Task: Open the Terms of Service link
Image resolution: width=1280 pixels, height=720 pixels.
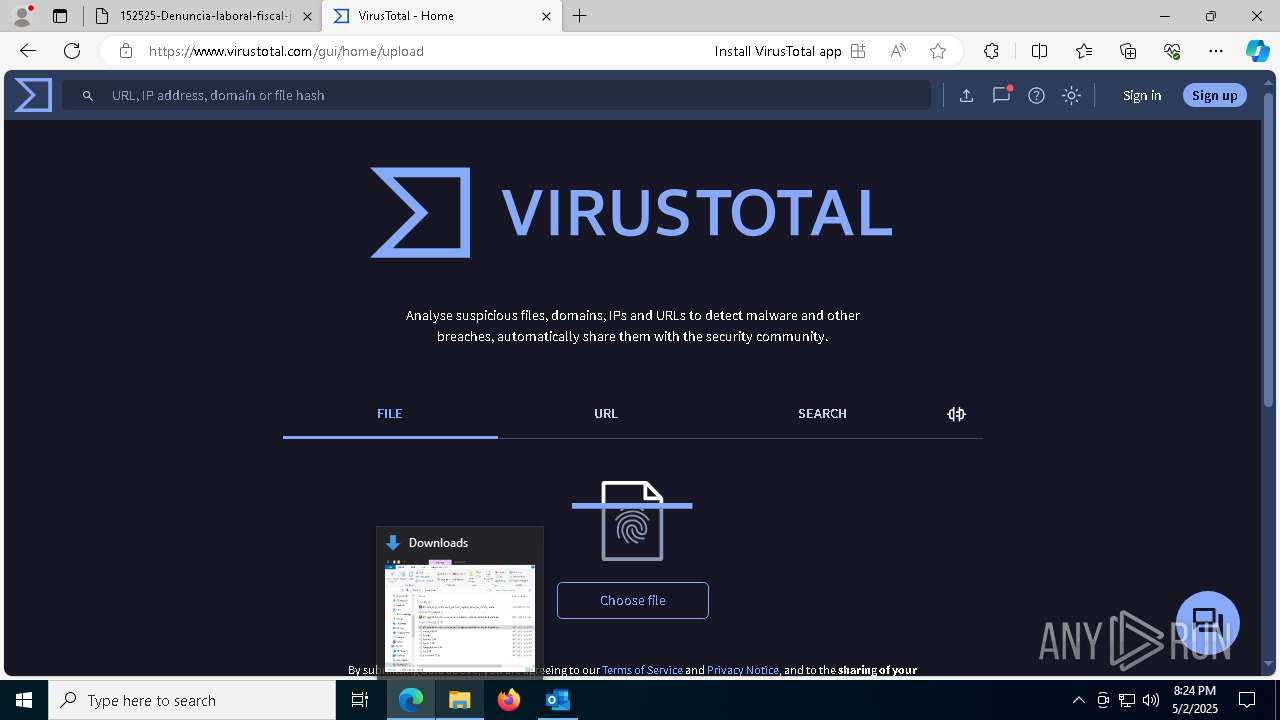Action: tap(642, 670)
